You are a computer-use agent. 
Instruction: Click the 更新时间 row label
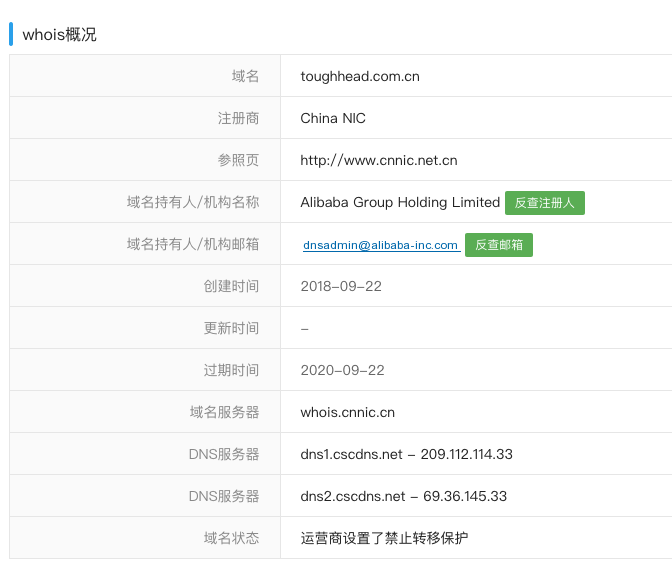tap(231, 328)
